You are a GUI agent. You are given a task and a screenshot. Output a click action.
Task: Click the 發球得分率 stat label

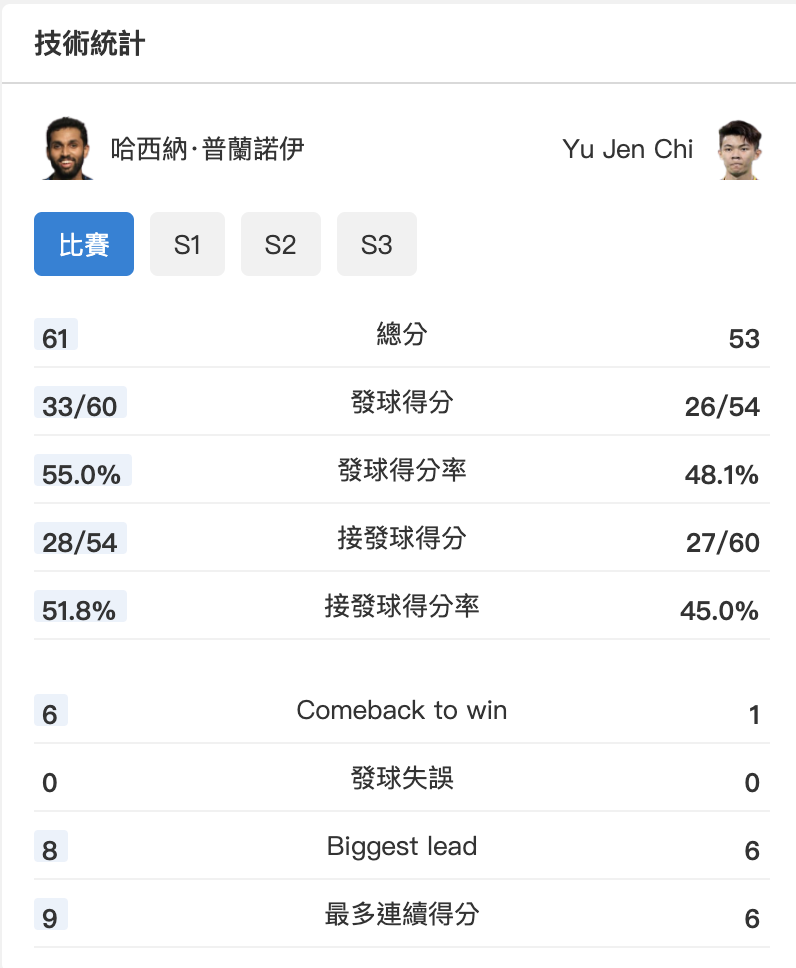(x=402, y=470)
